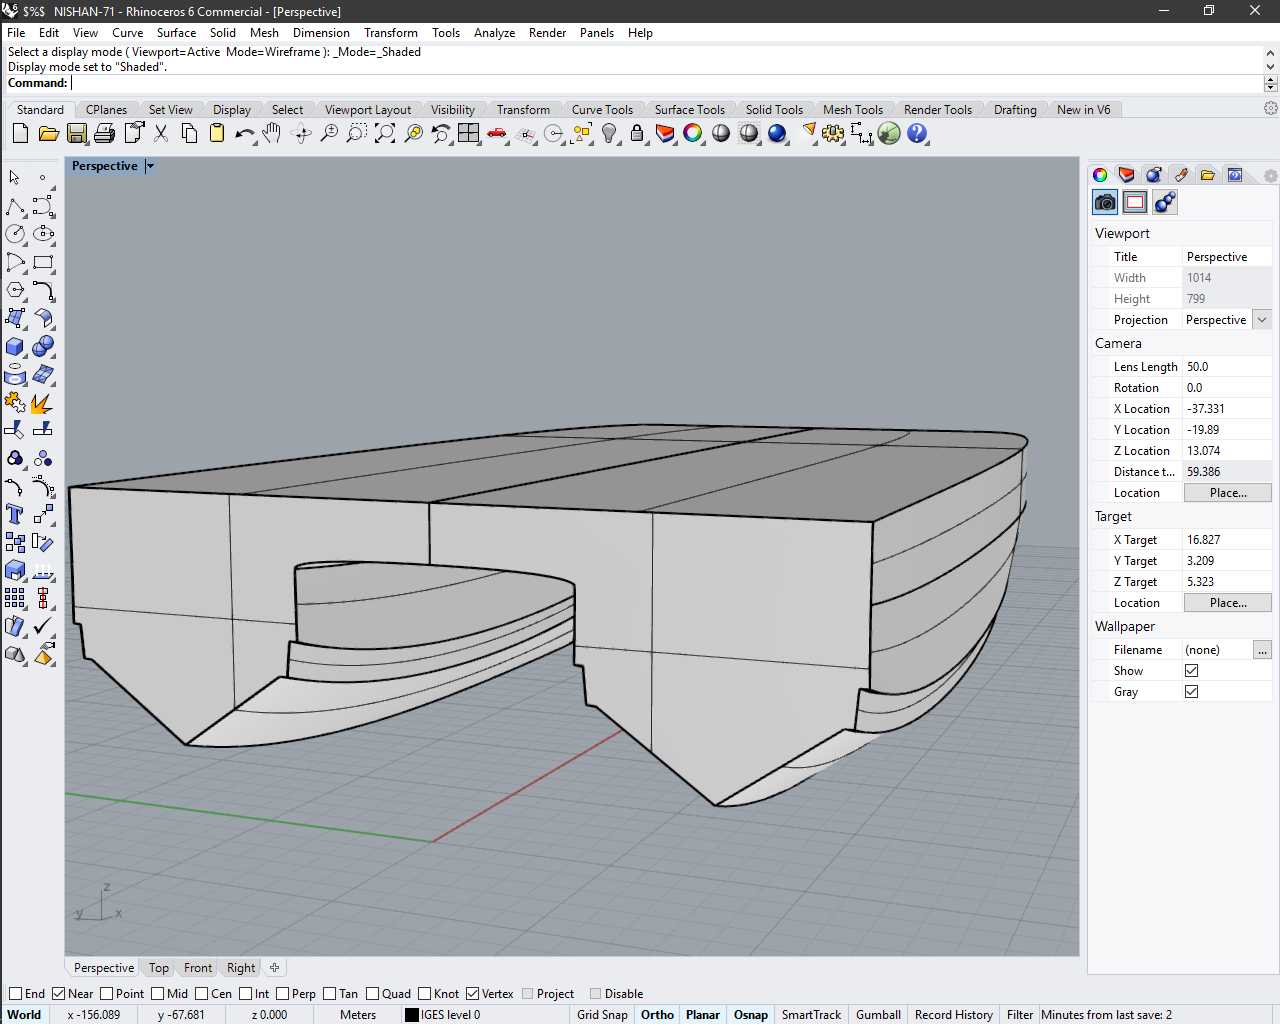
Task: Click the blue Render sphere icon
Action: click(x=777, y=133)
